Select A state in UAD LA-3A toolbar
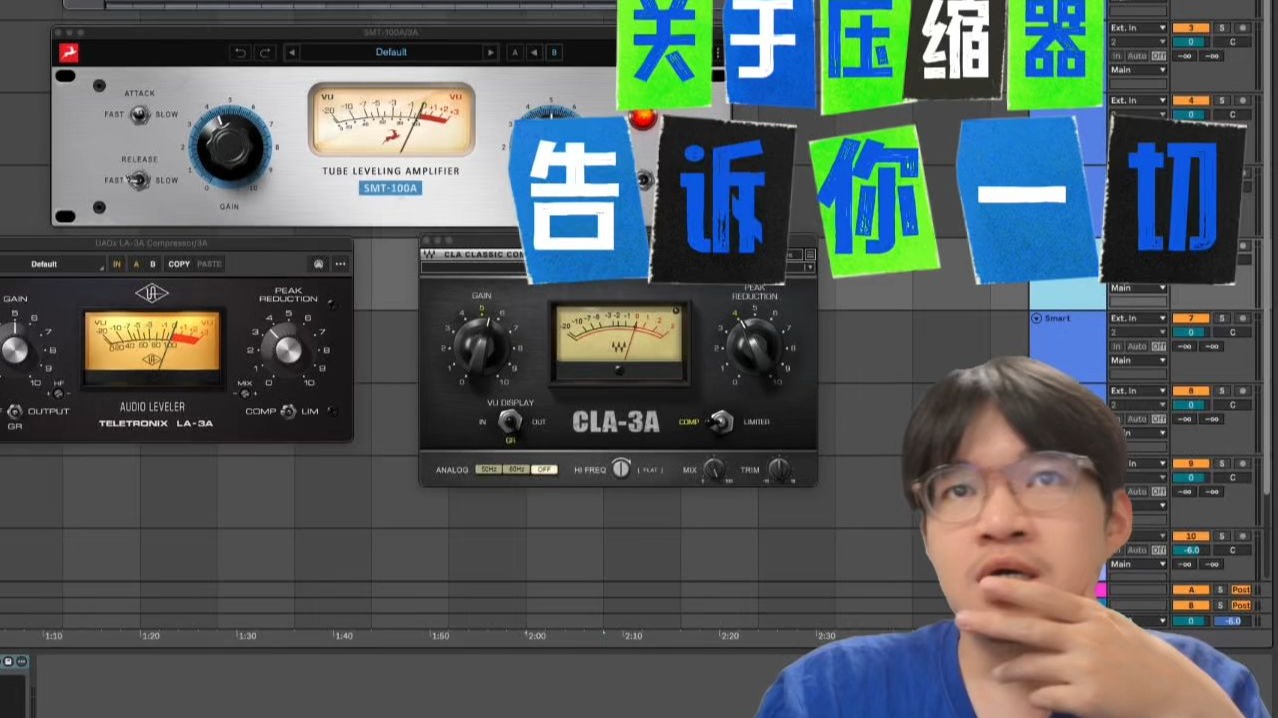The height and width of the screenshot is (718, 1278). (x=136, y=264)
